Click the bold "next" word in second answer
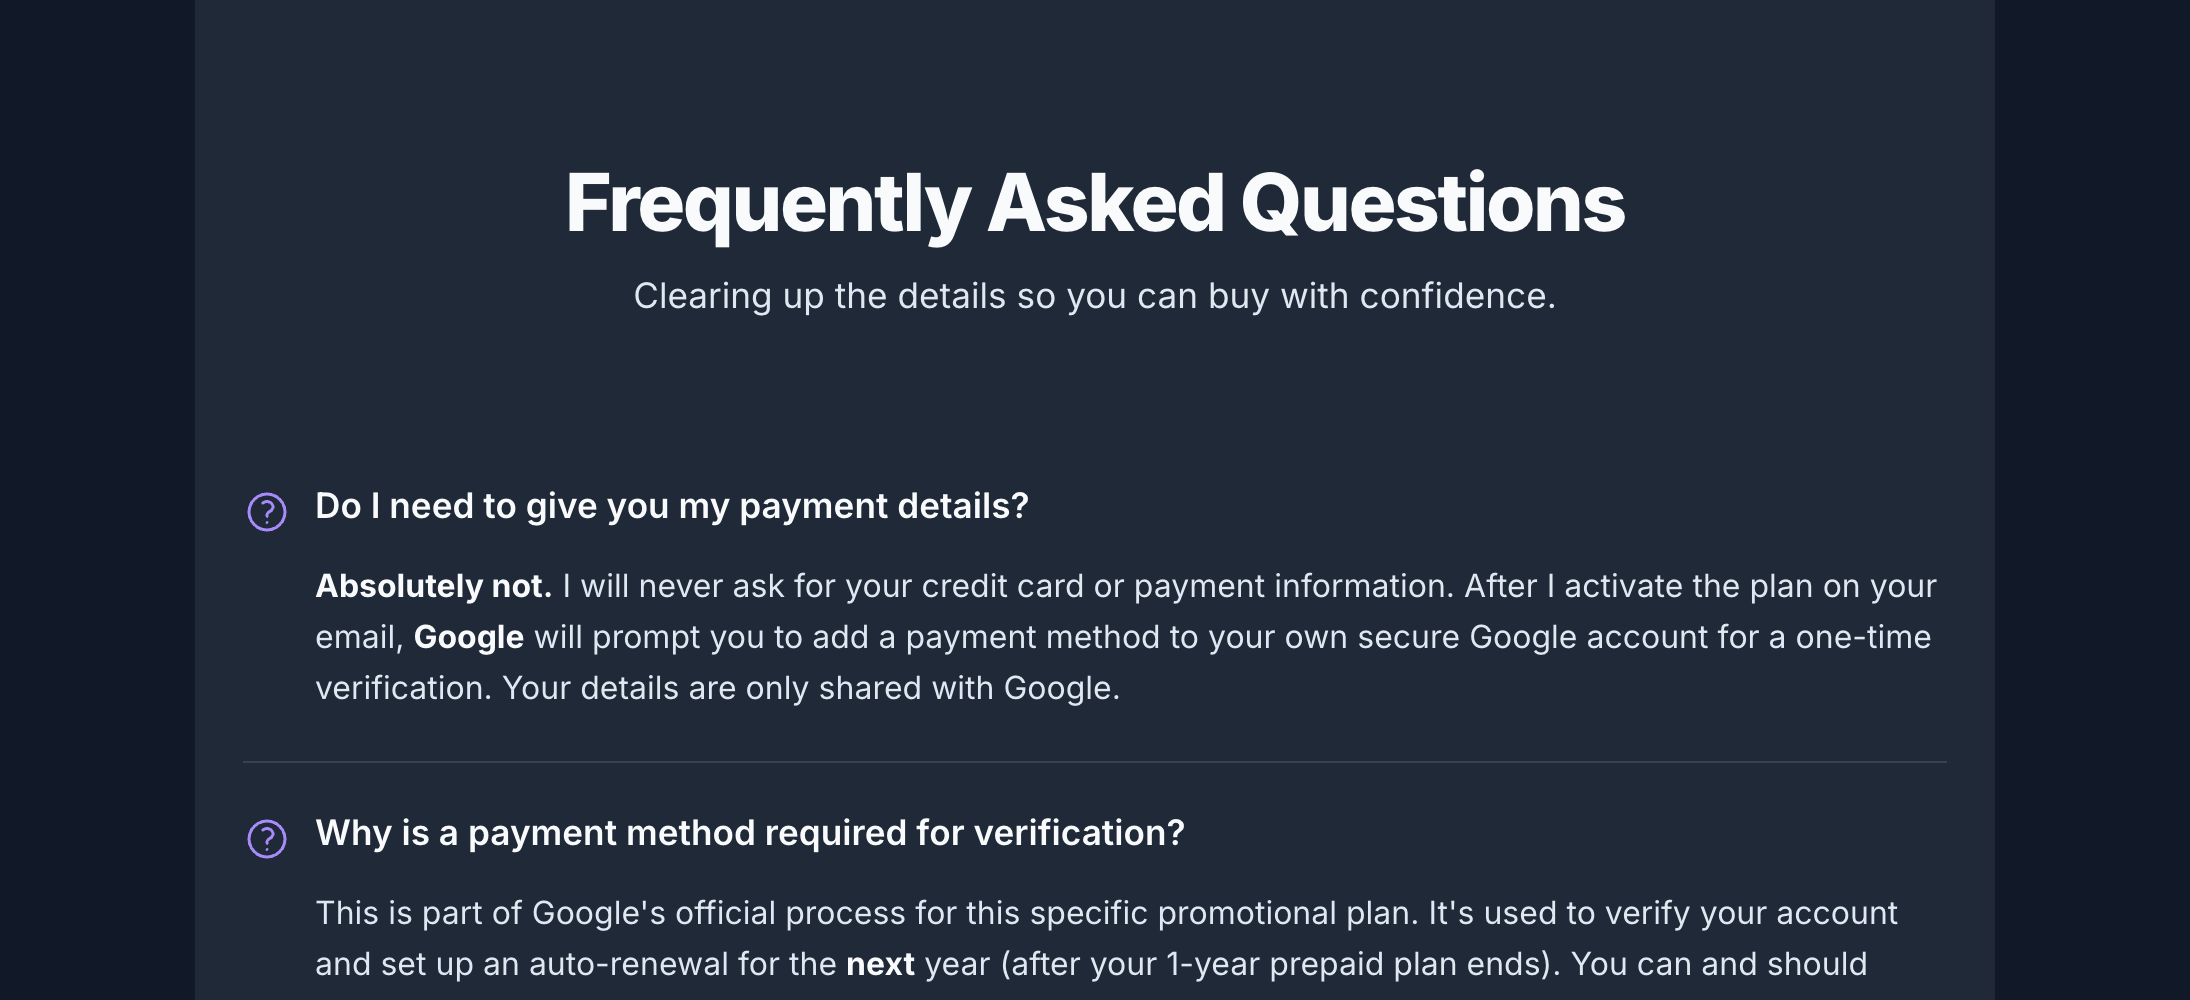The height and width of the screenshot is (1000, 2190). (880, 964)
